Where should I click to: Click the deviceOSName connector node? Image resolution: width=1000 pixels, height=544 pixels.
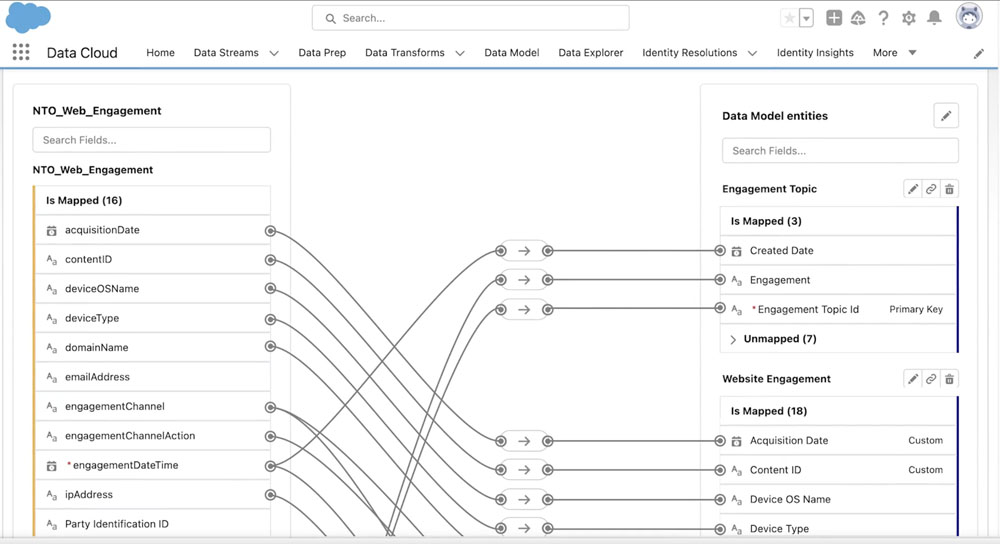[270, 289]
